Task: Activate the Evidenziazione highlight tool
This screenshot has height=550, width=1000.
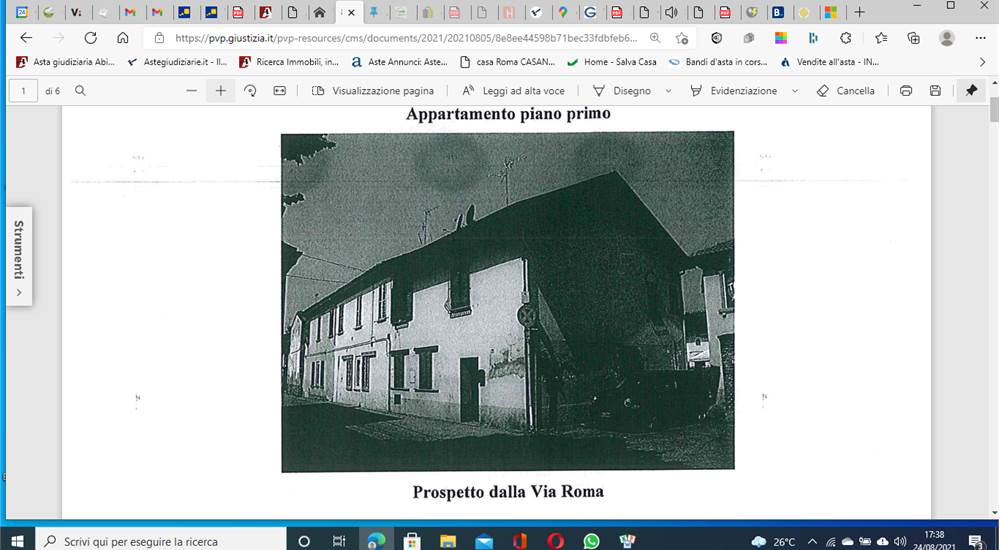Action: 734,91
